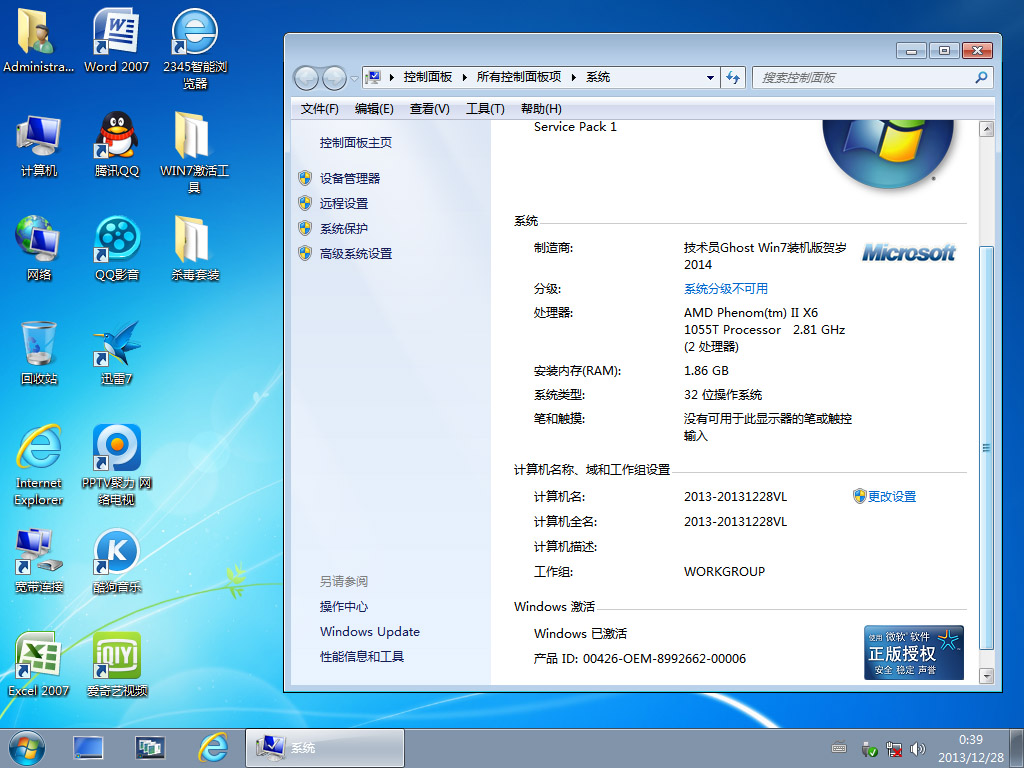Open the 帮助(H) menu
The width and height of the screenshot is (1024, 768).
[541, 109]
